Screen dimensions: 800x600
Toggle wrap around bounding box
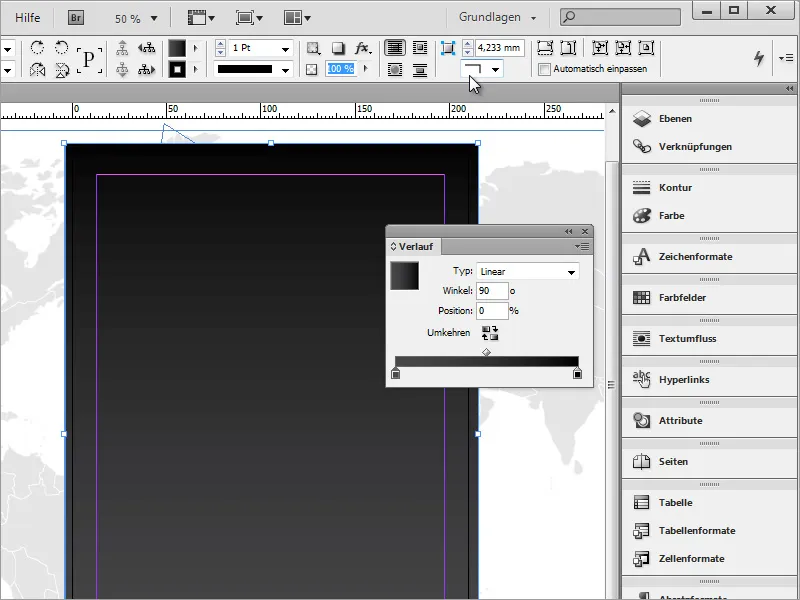tap(420, 48)
